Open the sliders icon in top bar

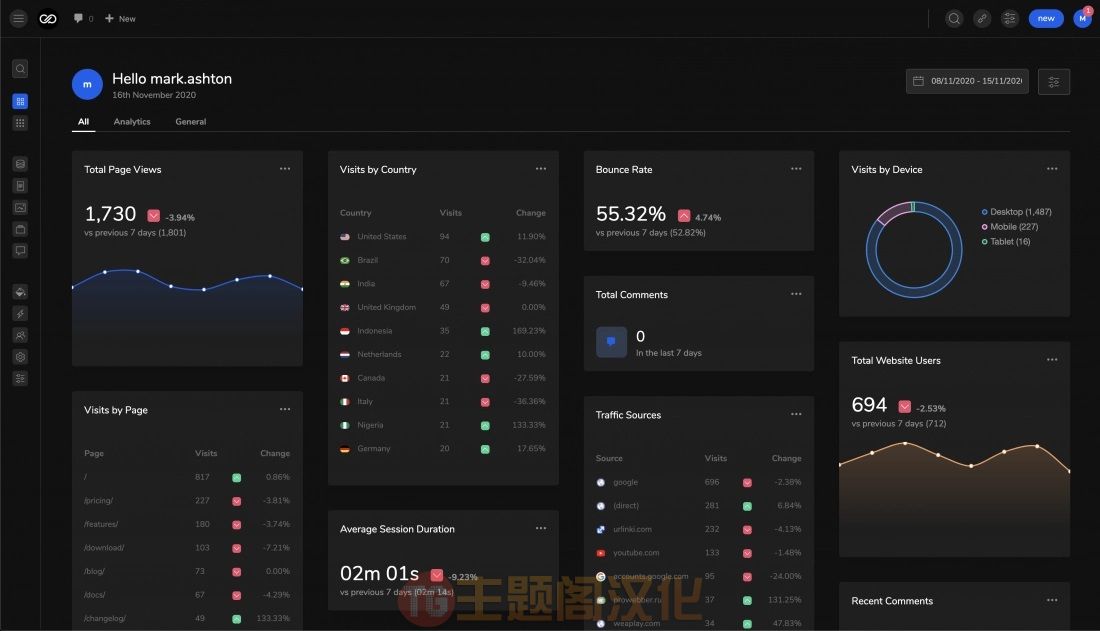pyautogui.click(x=1010, y=19)
